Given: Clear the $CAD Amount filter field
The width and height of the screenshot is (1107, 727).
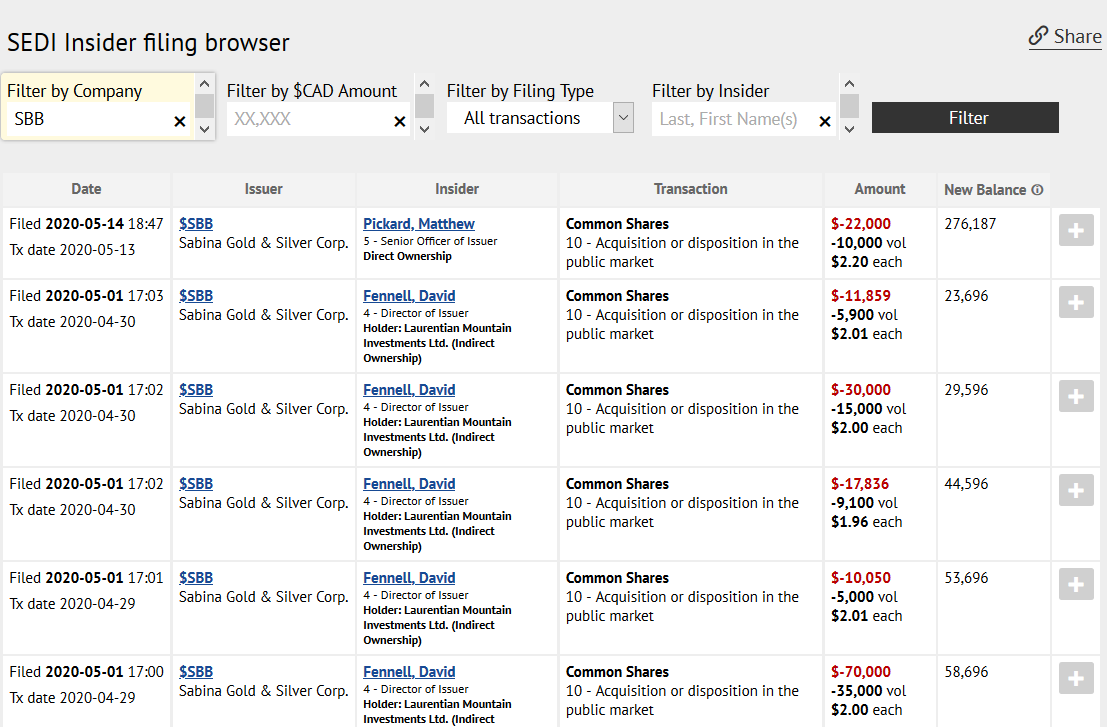Looking at the screenshot, I should coord(399,121).
